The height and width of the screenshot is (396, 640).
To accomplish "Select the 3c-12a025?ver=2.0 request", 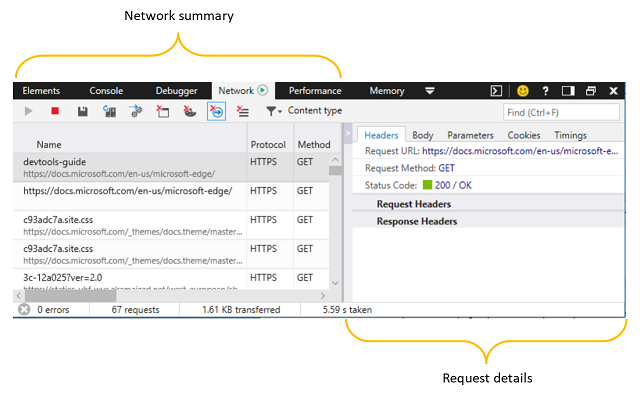I will click(x=171, y=280).
